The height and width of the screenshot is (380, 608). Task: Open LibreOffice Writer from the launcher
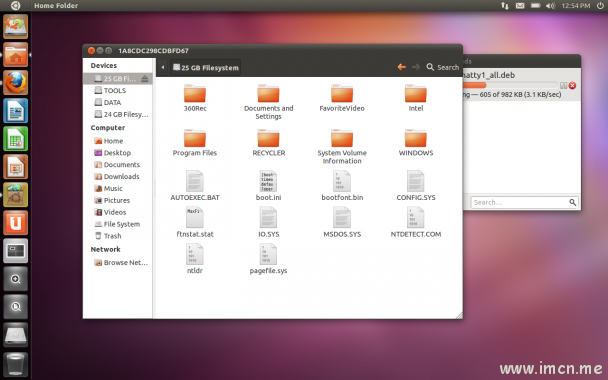(16, 111)
